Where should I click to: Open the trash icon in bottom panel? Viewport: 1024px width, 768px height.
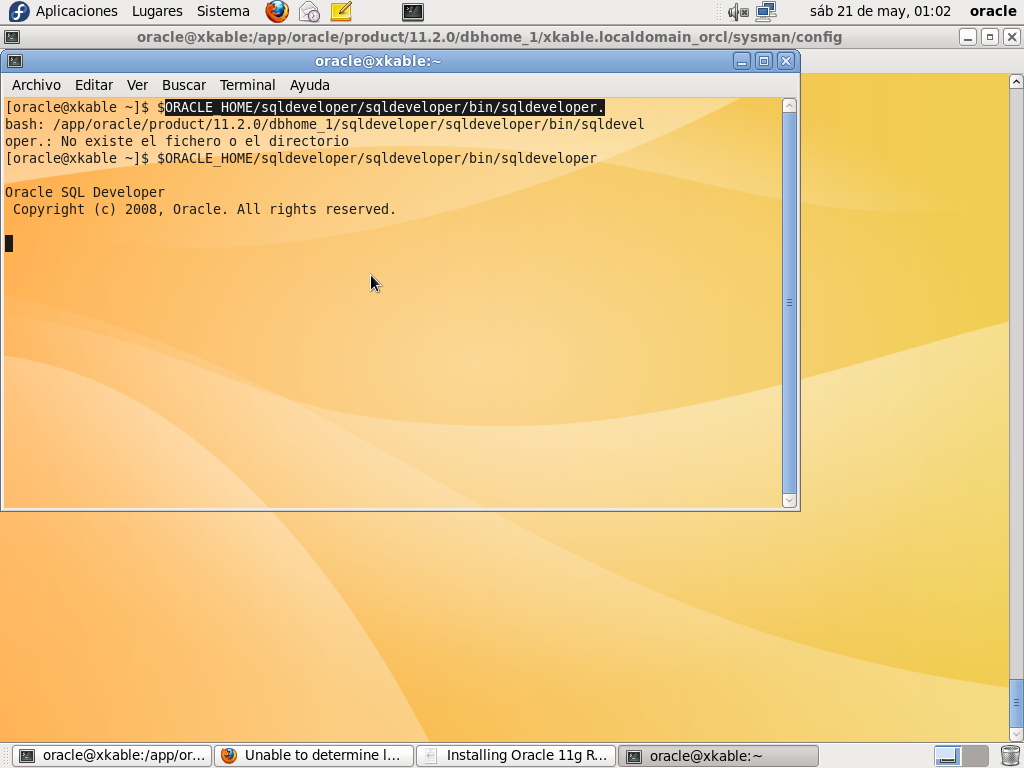tap(1010, 756)
